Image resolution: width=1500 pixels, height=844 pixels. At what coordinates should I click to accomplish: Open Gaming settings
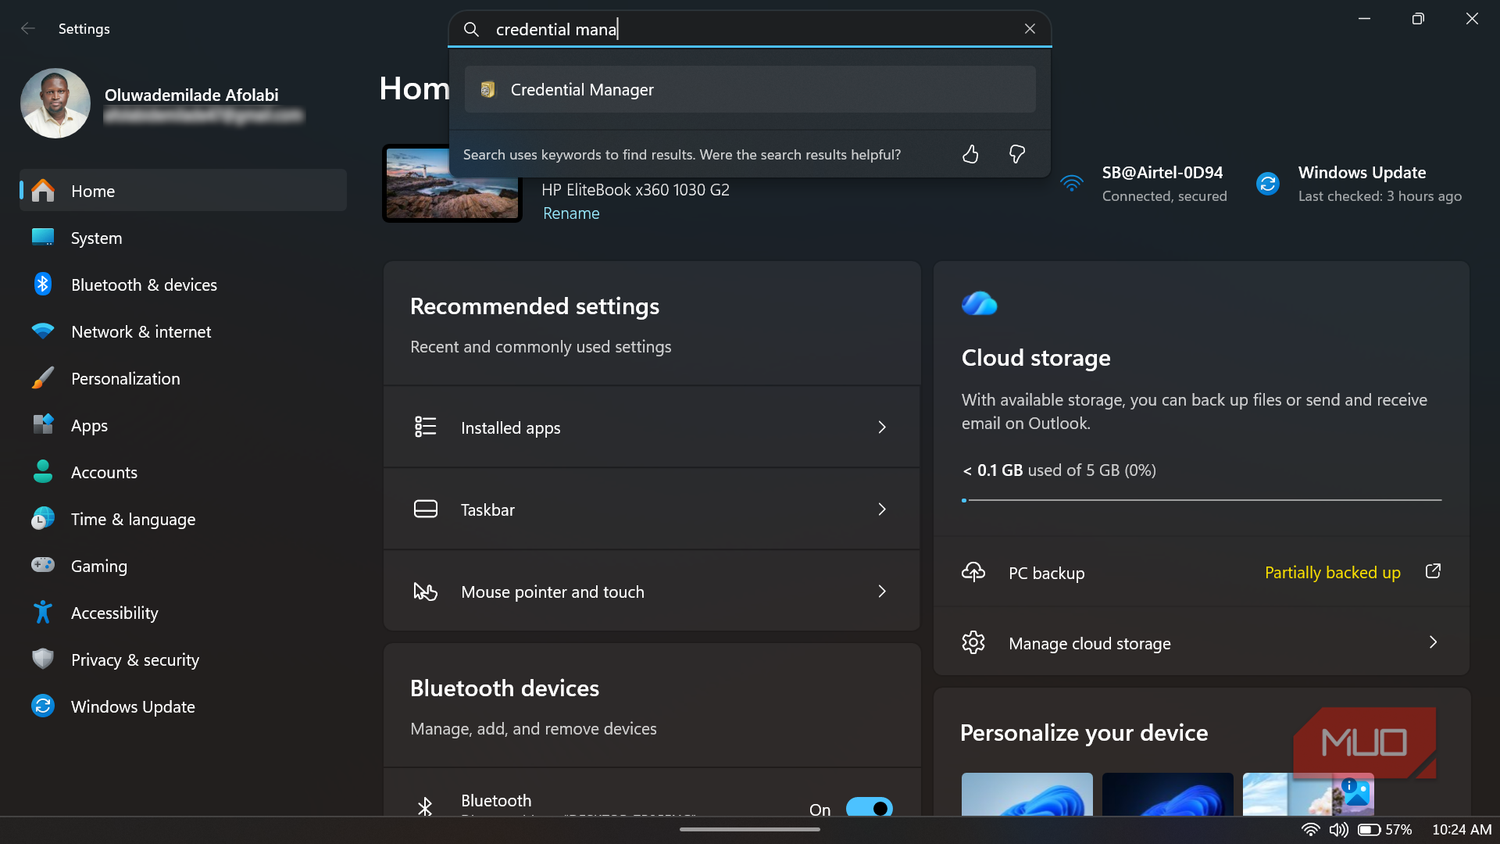(x=183, y=566)
